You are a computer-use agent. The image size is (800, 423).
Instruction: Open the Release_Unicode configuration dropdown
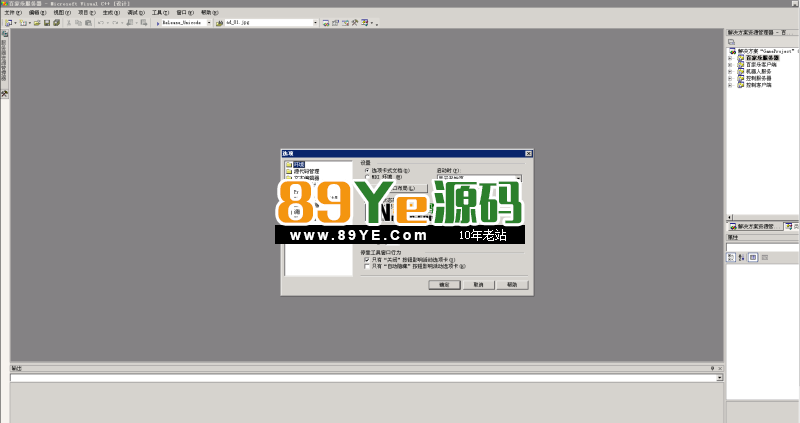click(x=209, y=23)
